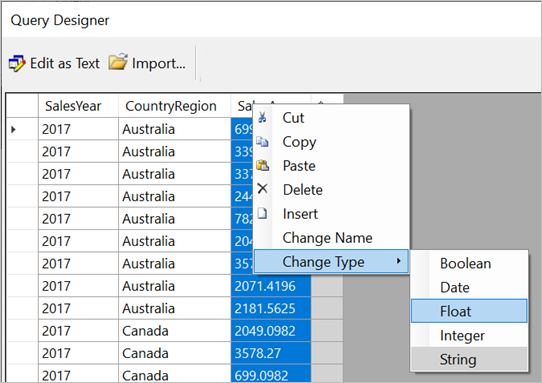Choose Paste from context menu
This screenshot has height=383, width=542.
(x=331, y=166)
